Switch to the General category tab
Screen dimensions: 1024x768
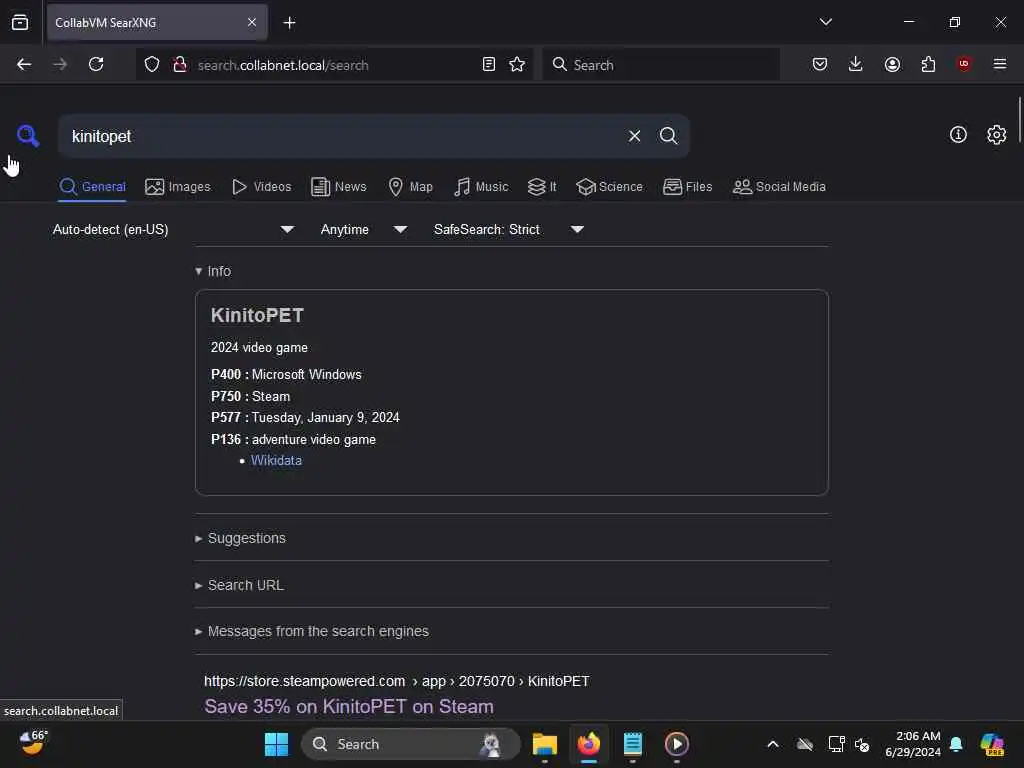(92, 187)
